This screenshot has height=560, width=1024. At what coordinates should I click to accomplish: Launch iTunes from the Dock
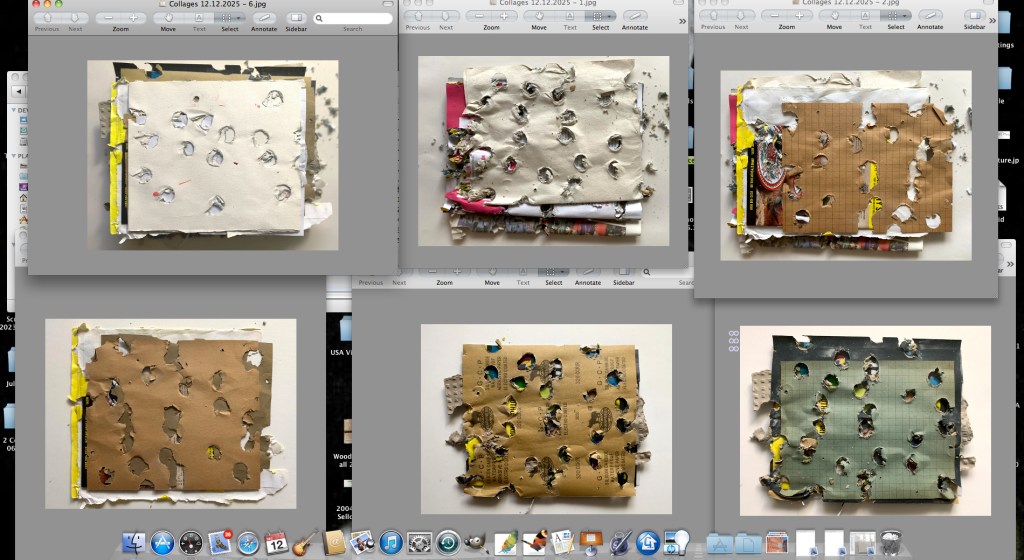point(391,543)
